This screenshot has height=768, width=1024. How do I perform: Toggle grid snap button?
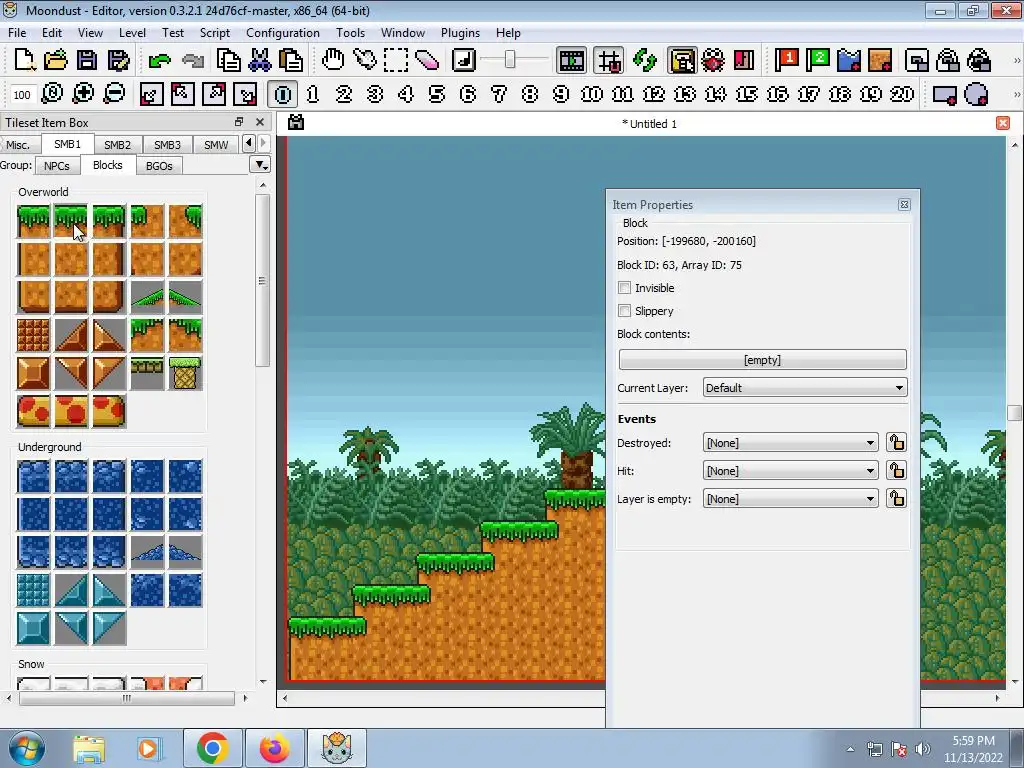pos(609,61)
